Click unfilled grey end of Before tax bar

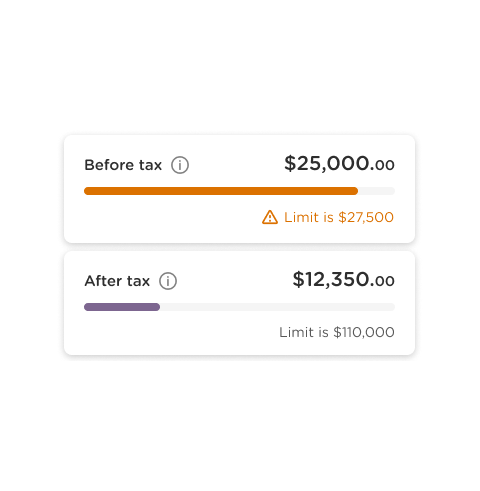click(x=377, y=191)
